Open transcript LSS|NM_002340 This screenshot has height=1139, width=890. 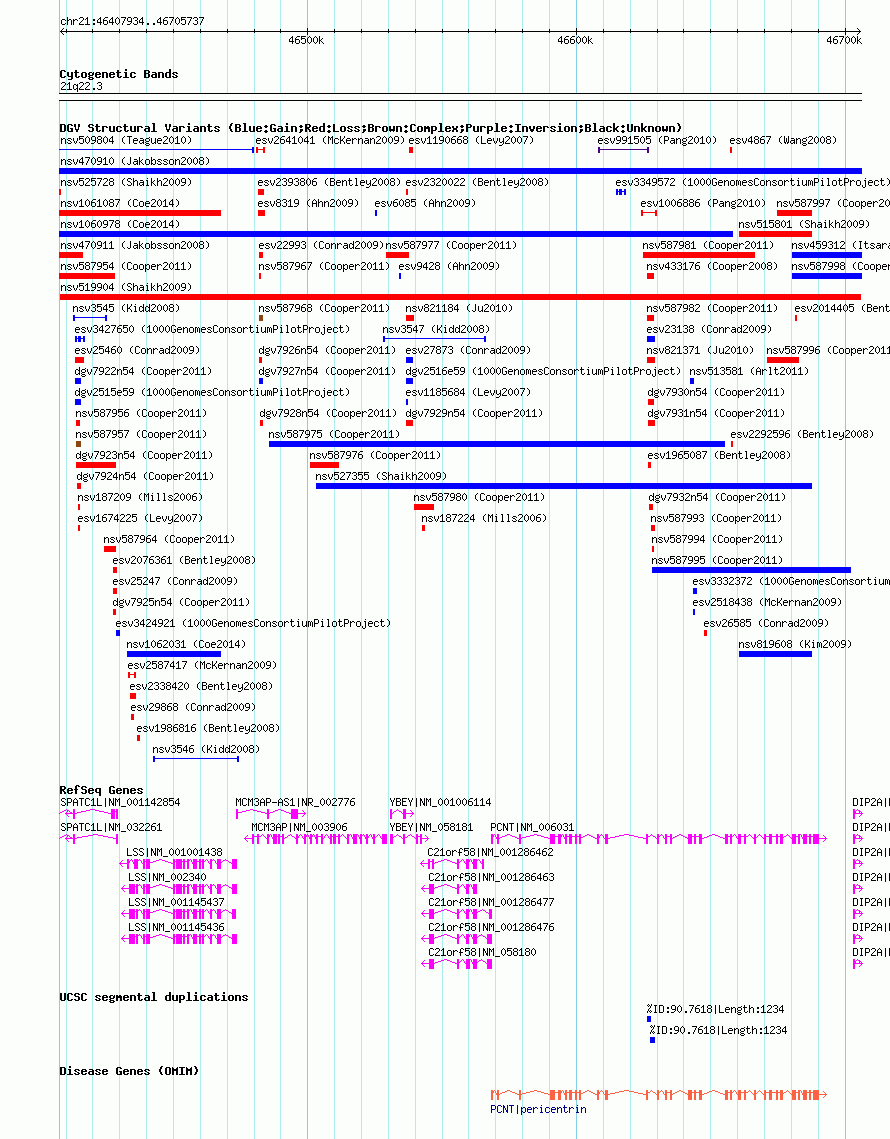167,877
